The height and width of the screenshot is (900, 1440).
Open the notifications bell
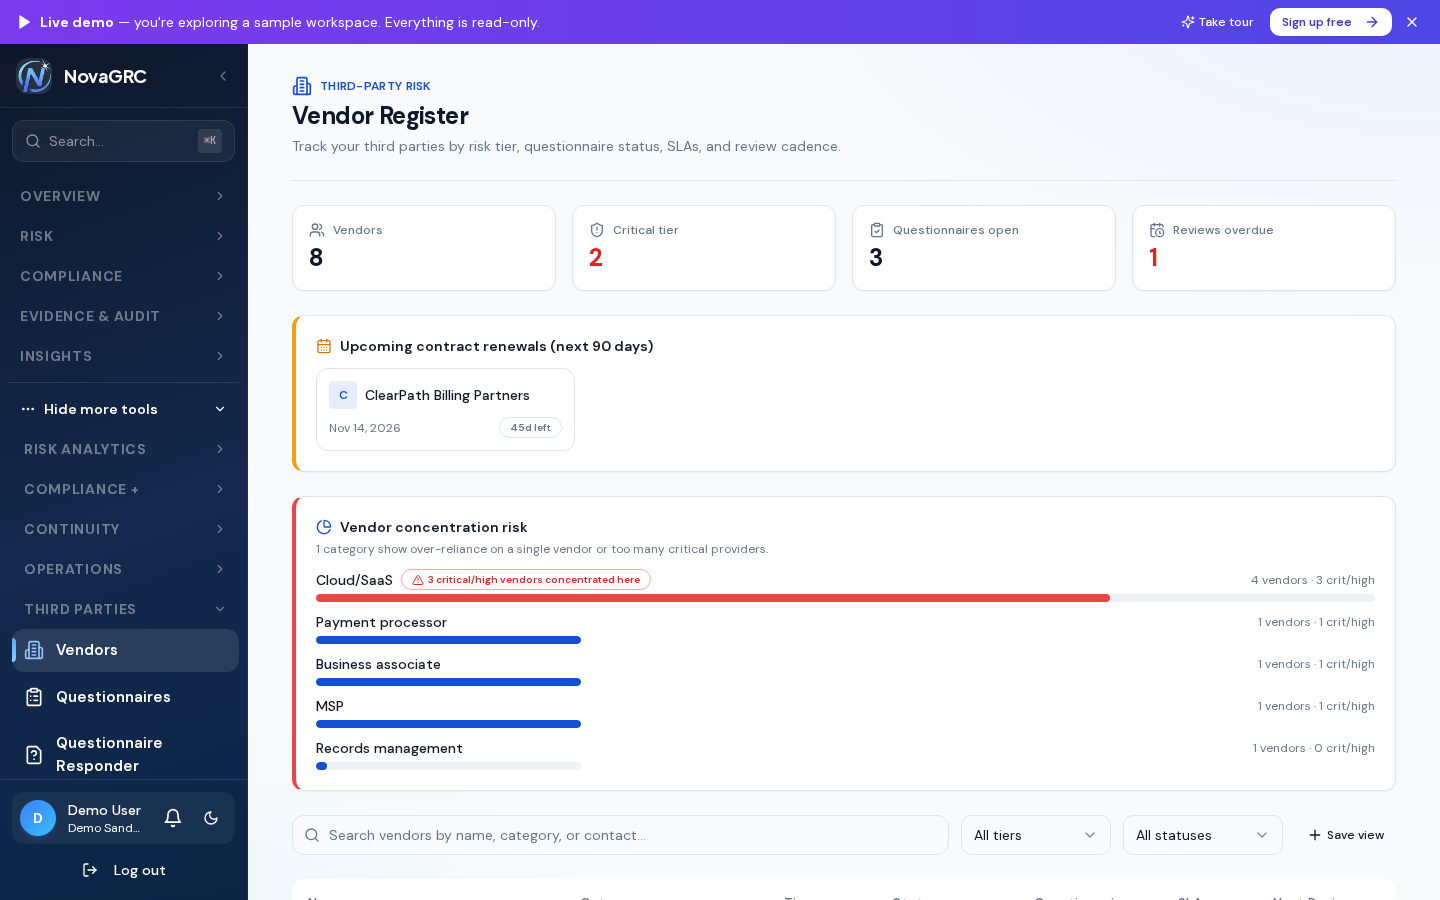pos(173,818)
